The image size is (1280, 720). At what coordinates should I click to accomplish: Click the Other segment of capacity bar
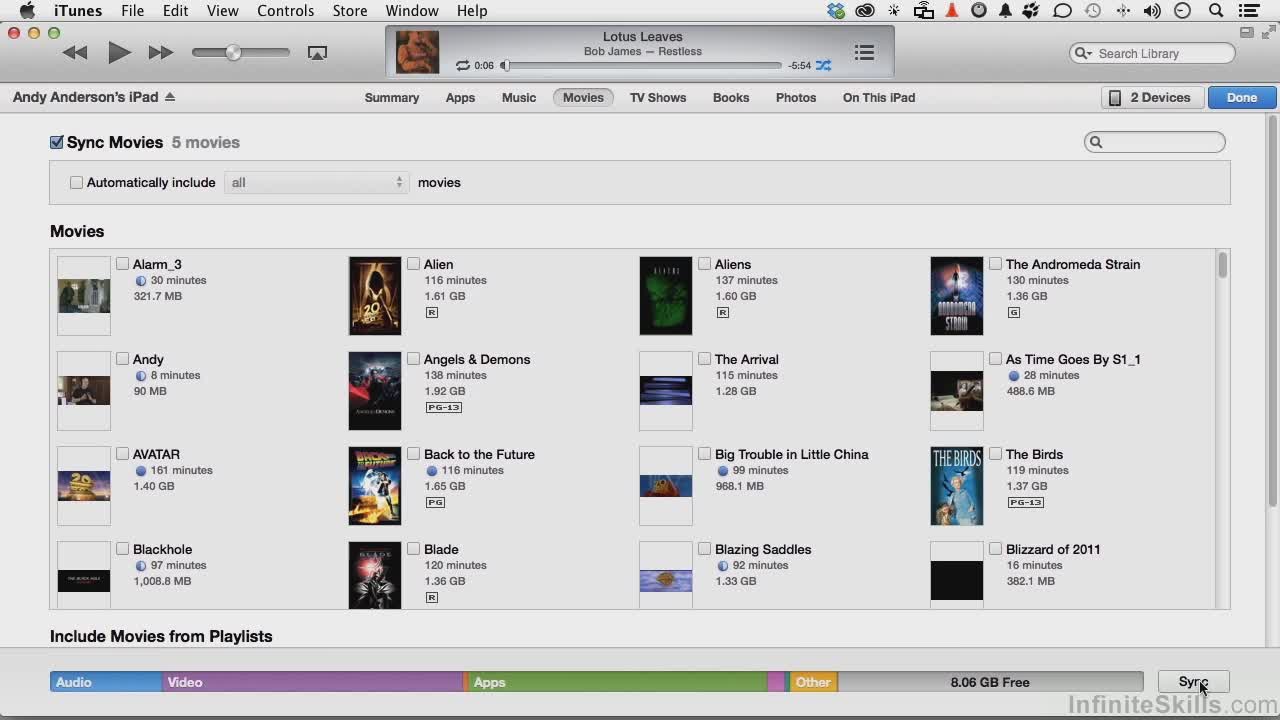coord(814,682)
